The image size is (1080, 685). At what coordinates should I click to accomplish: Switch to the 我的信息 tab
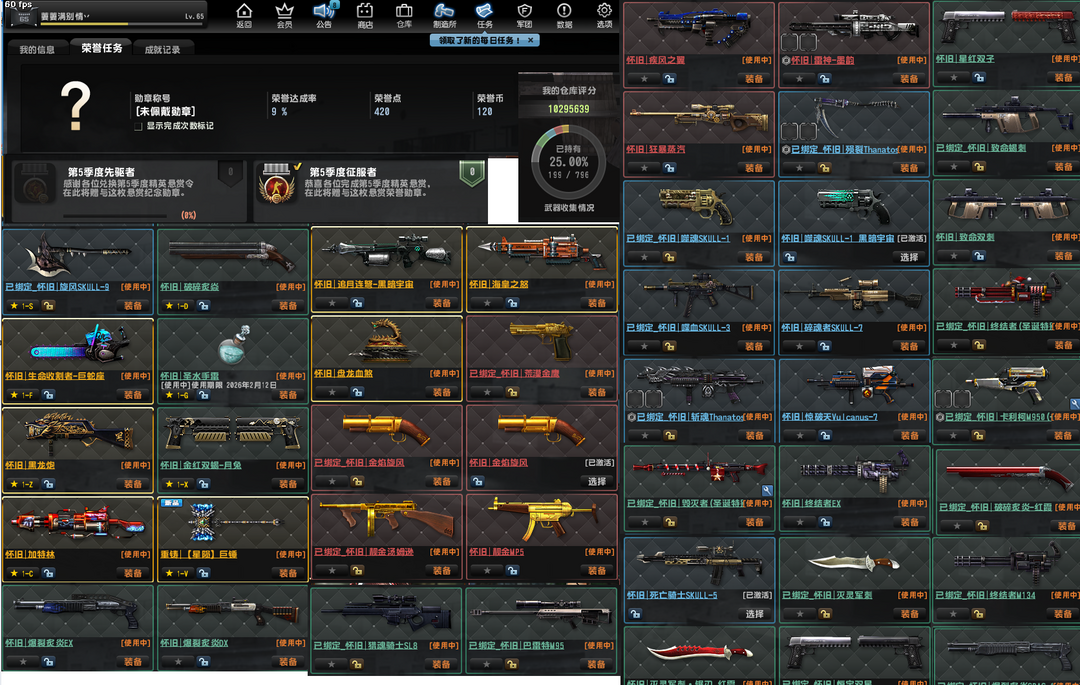click(x=37, y=49)
